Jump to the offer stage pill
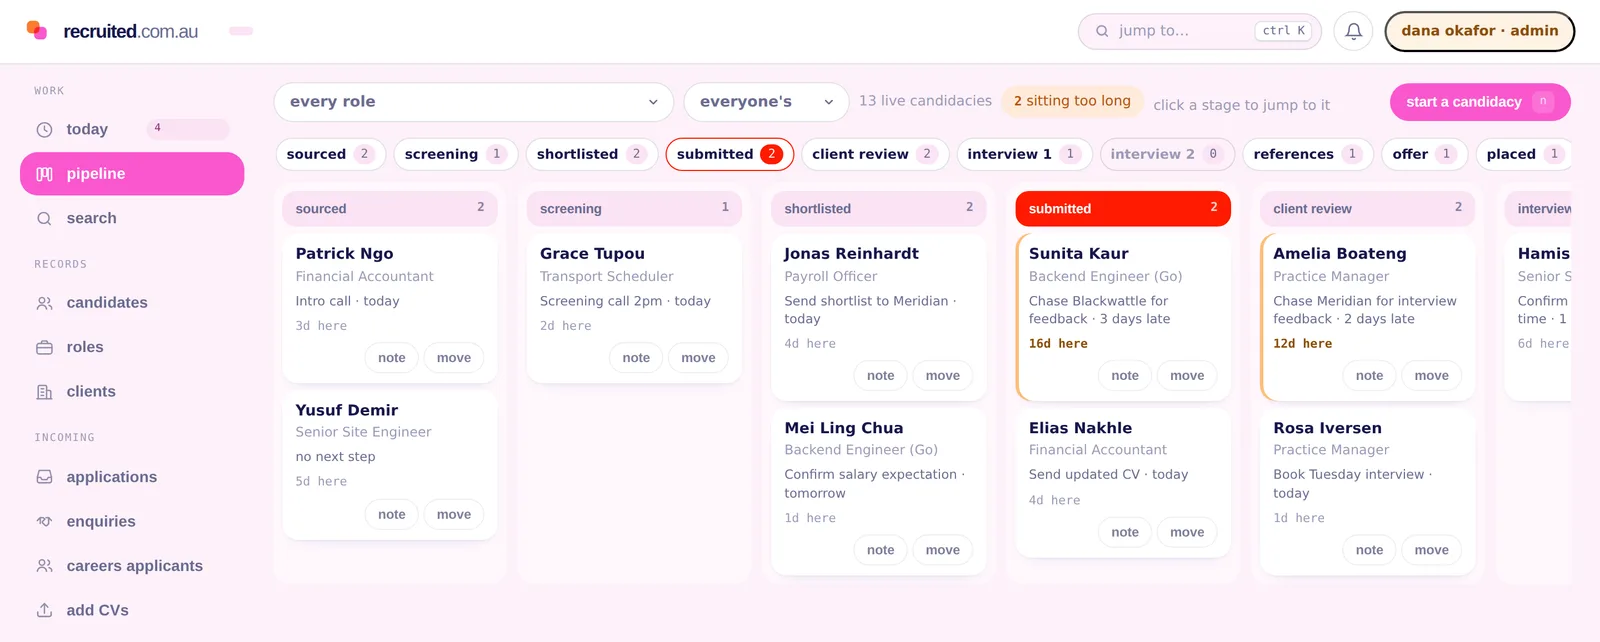The height and width of the screenshot is (642, 1600). coord(1424,154)
